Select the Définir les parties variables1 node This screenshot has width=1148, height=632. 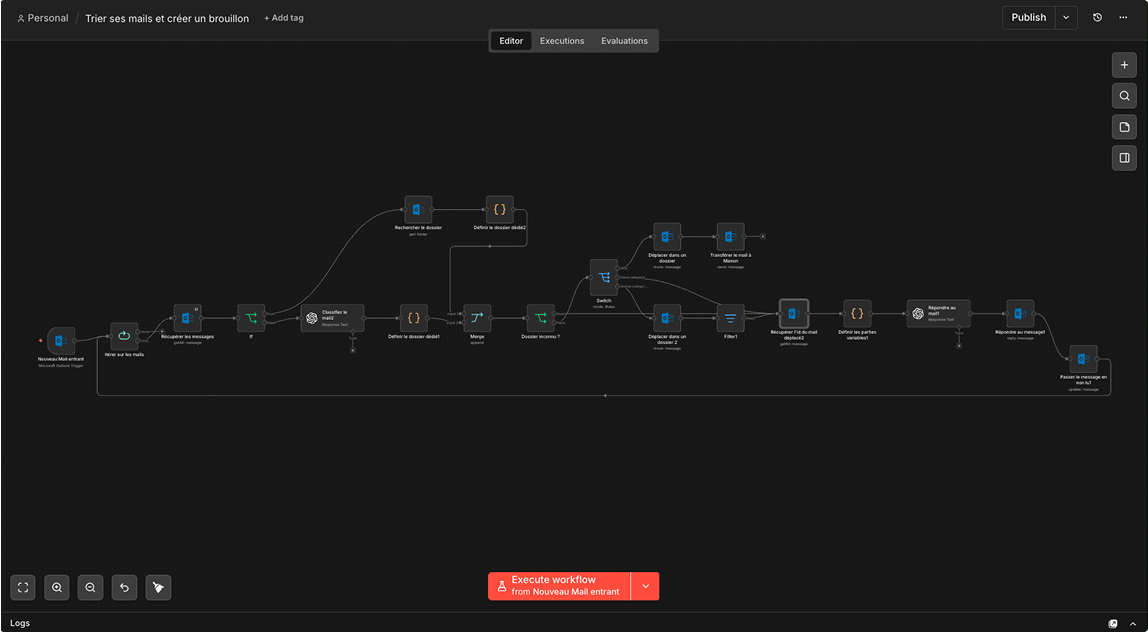pyautogui.click(x=857, y=313)
